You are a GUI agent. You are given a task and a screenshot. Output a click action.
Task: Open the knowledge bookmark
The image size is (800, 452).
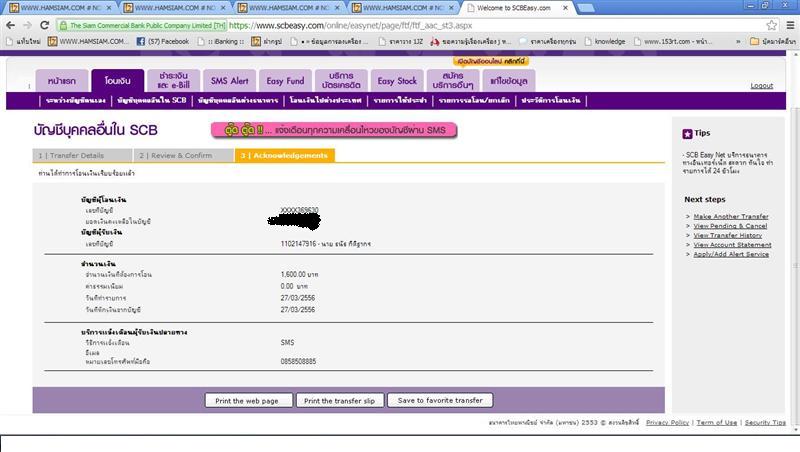[x=605, y=41]
